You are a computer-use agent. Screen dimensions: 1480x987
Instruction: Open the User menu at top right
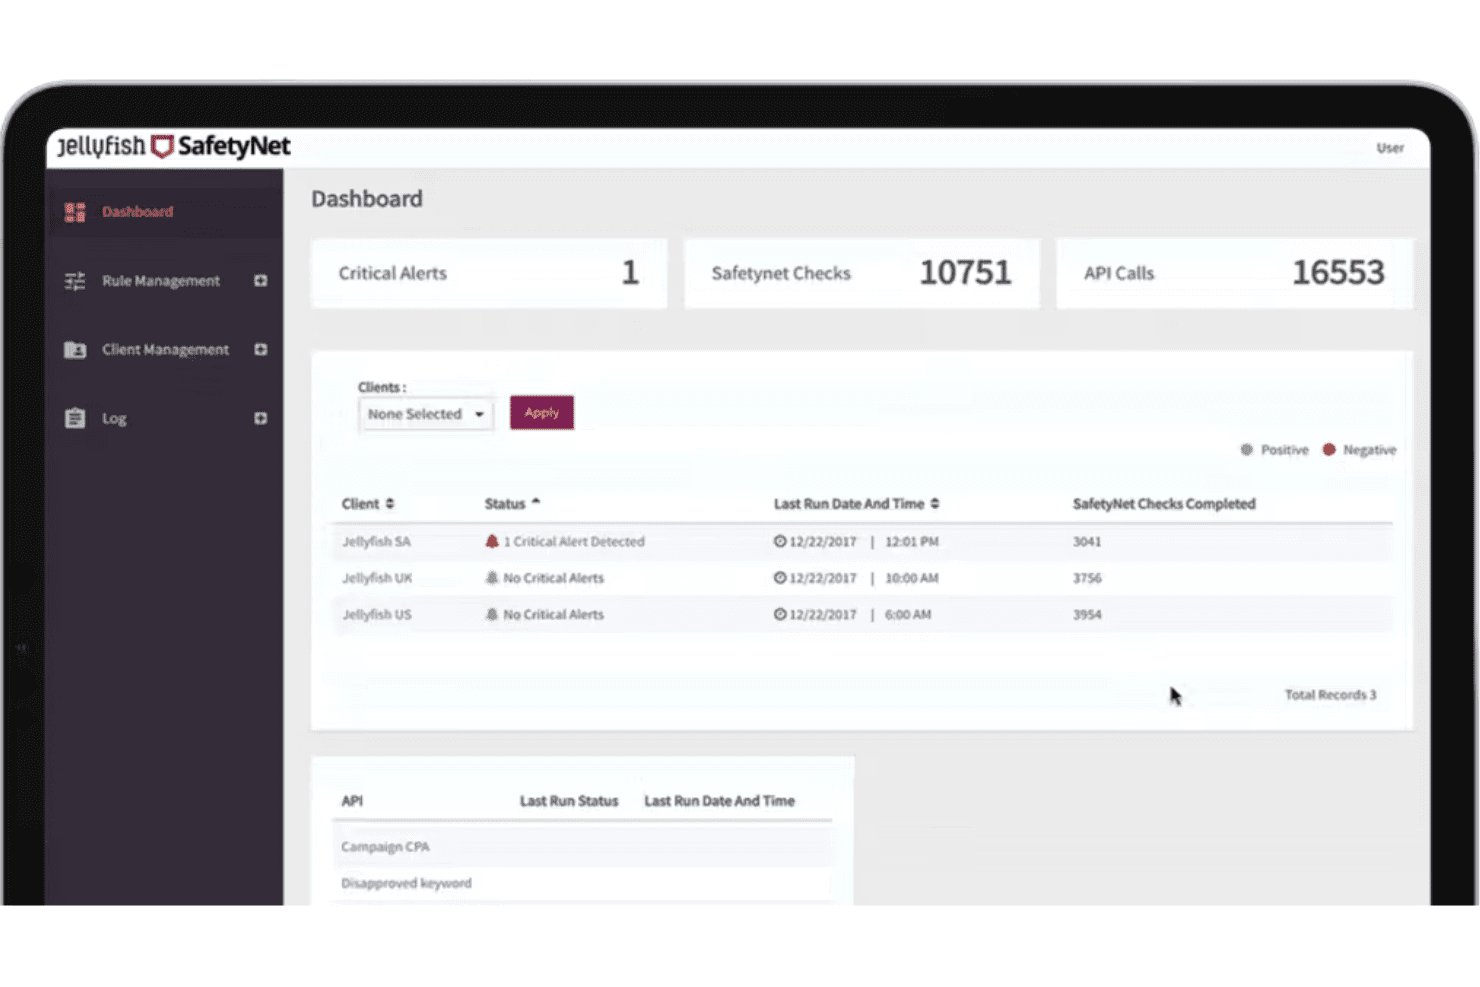point(1390,148)
